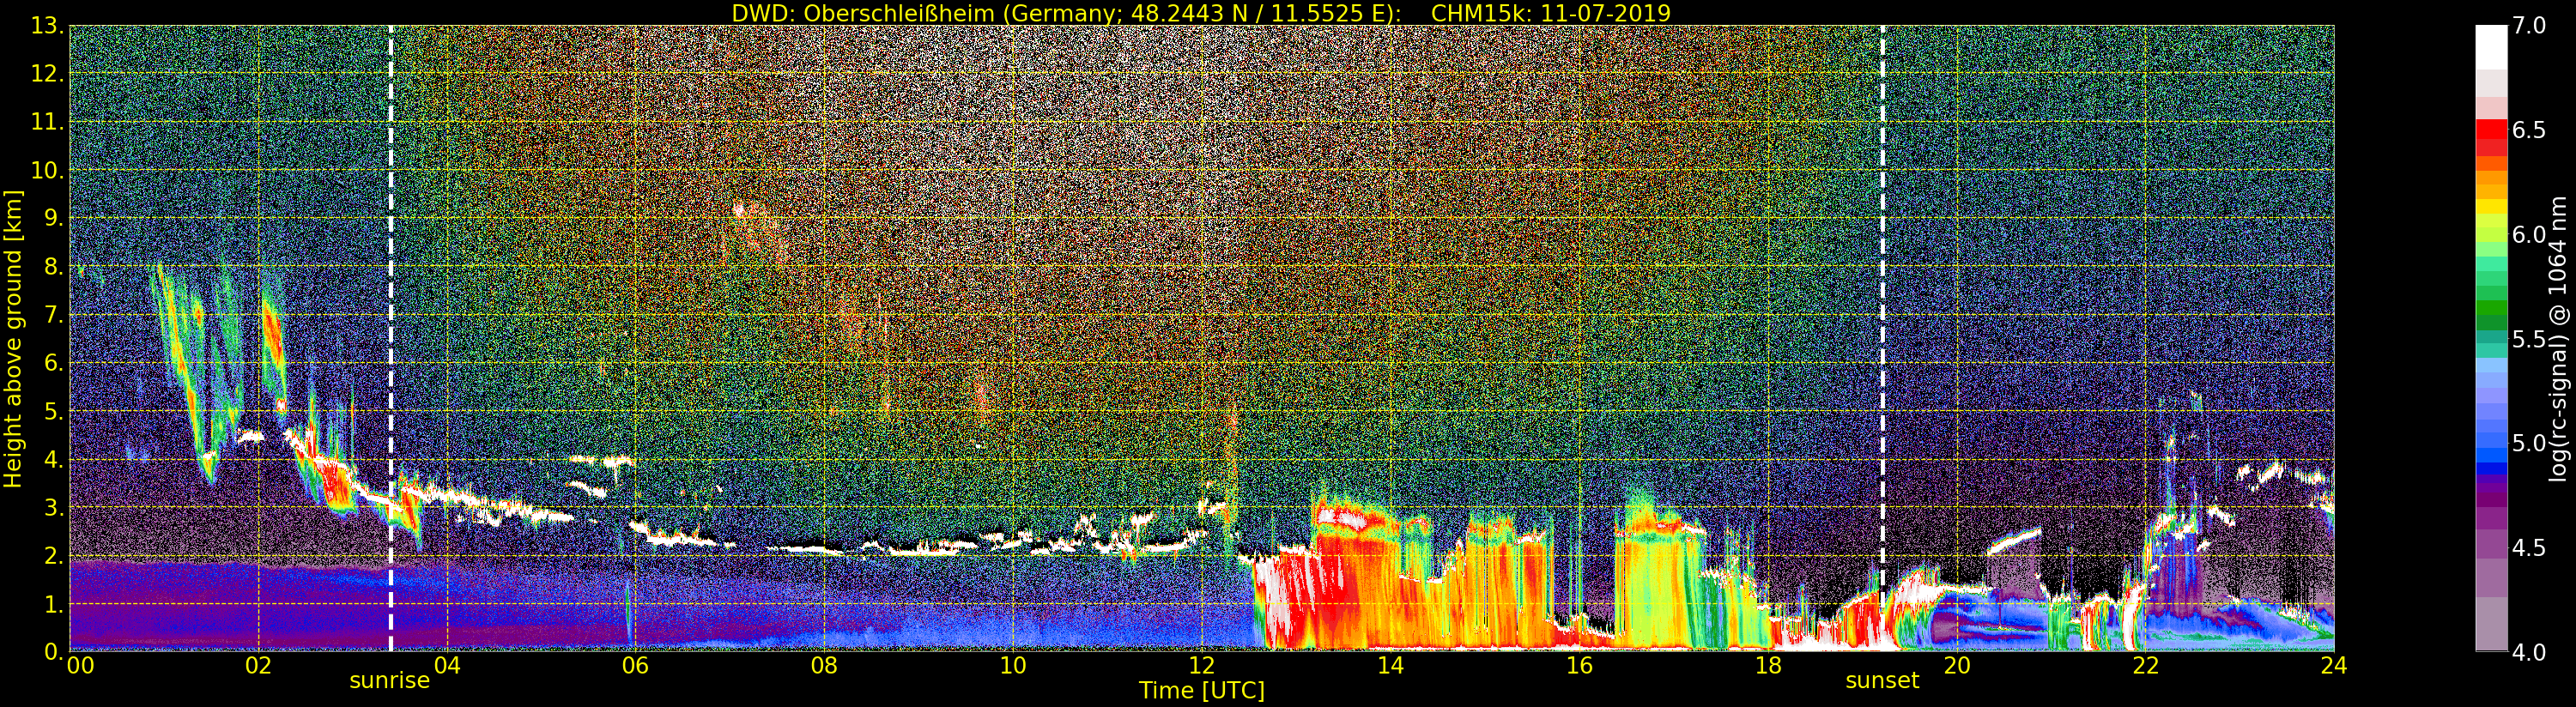Click the time axis tick '20'
The height and width of the screenshot is (707, 2576).
click(1956, 666)
